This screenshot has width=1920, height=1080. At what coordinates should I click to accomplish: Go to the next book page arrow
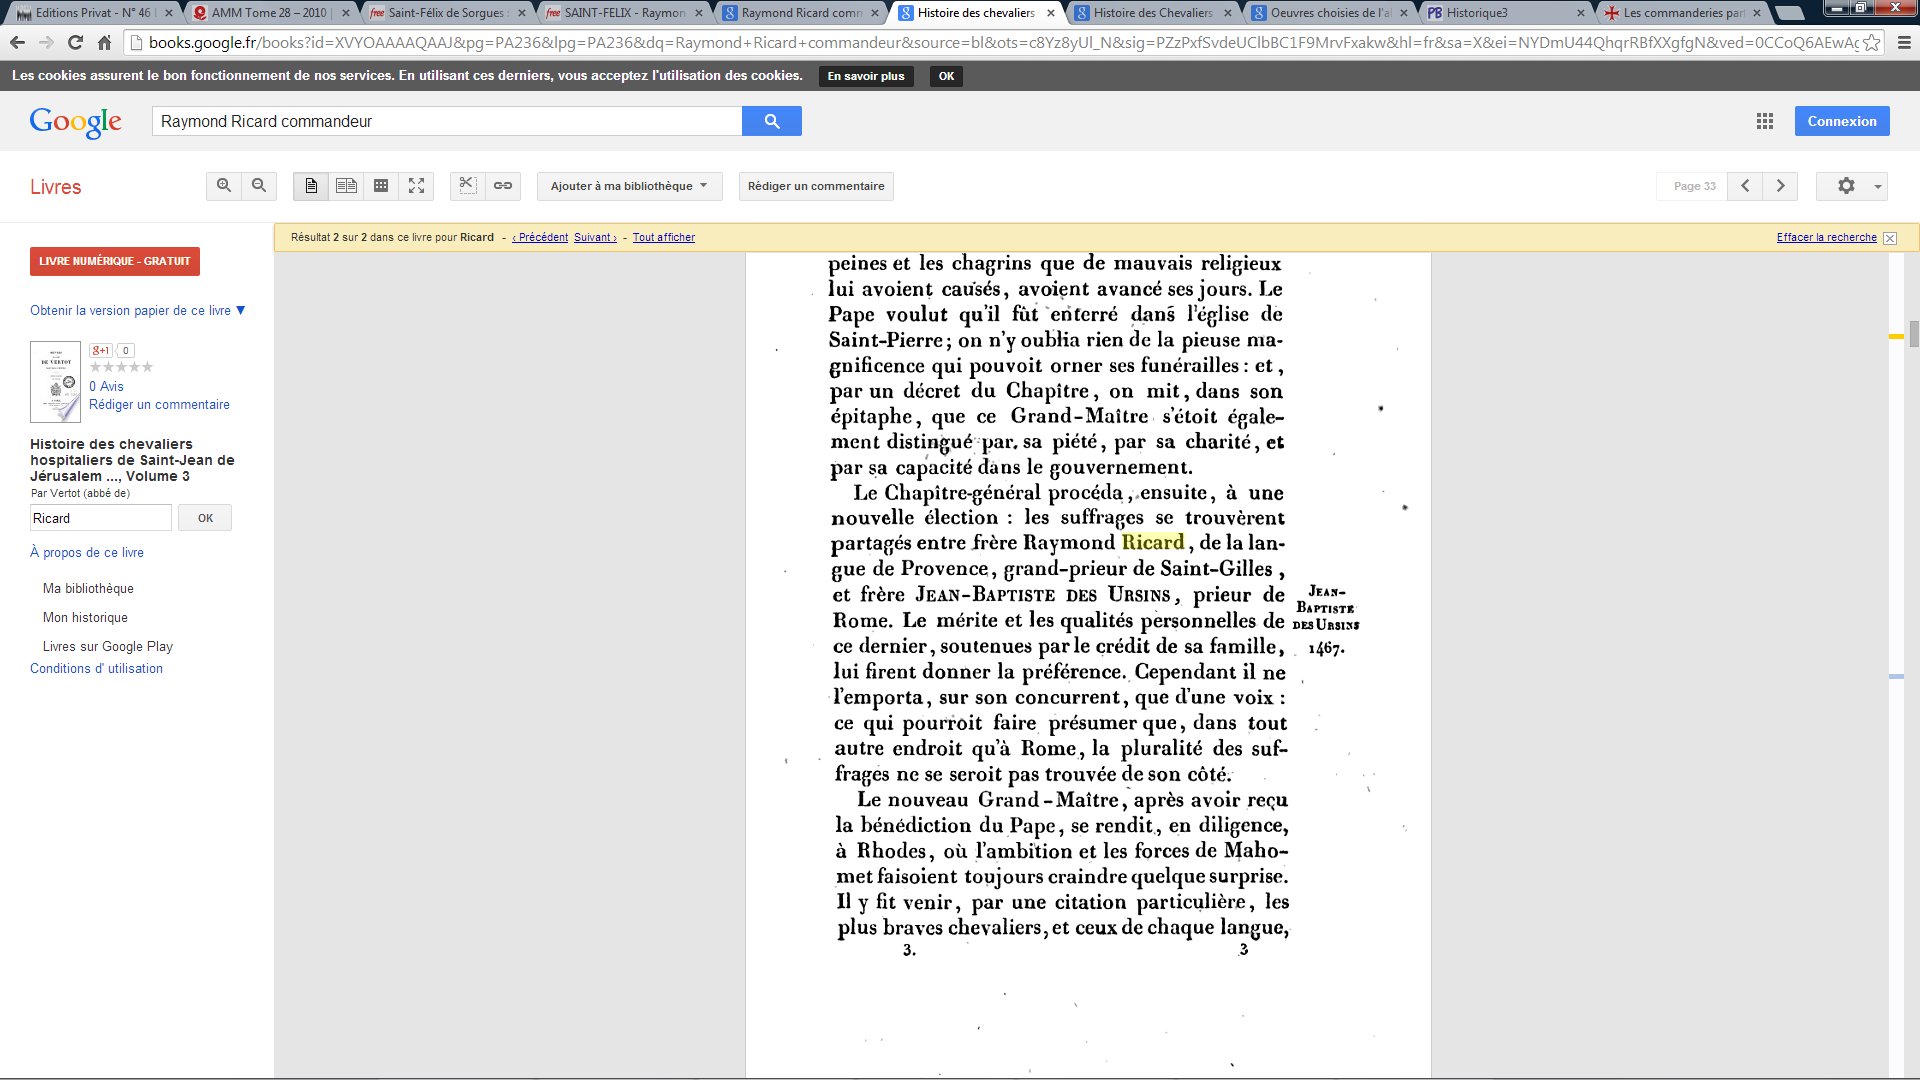[1780, 186]
